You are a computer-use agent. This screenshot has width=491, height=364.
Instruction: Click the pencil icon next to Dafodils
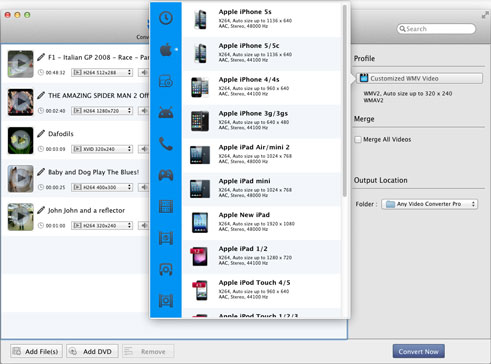41,134
